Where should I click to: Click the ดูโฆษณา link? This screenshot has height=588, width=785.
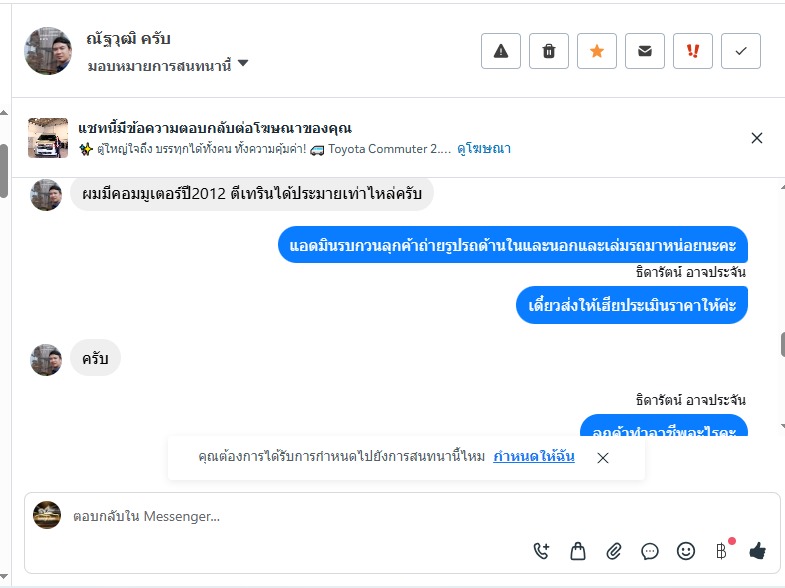coord(484,148)
